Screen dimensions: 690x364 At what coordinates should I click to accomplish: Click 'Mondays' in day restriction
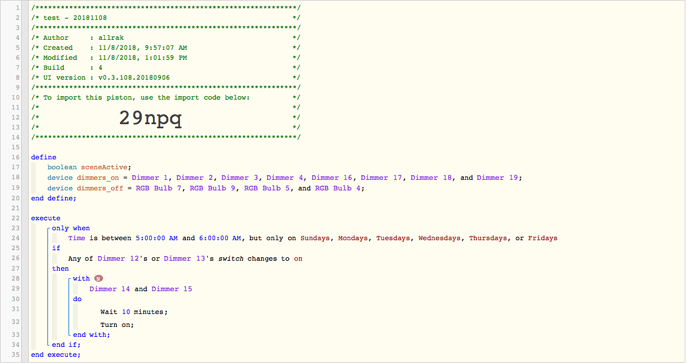point(353,238)
